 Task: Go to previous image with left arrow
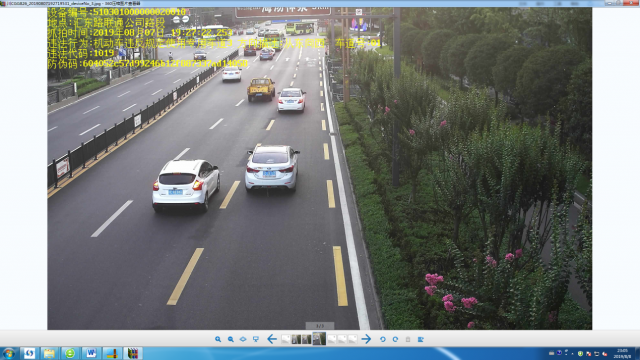coord(272,339)
